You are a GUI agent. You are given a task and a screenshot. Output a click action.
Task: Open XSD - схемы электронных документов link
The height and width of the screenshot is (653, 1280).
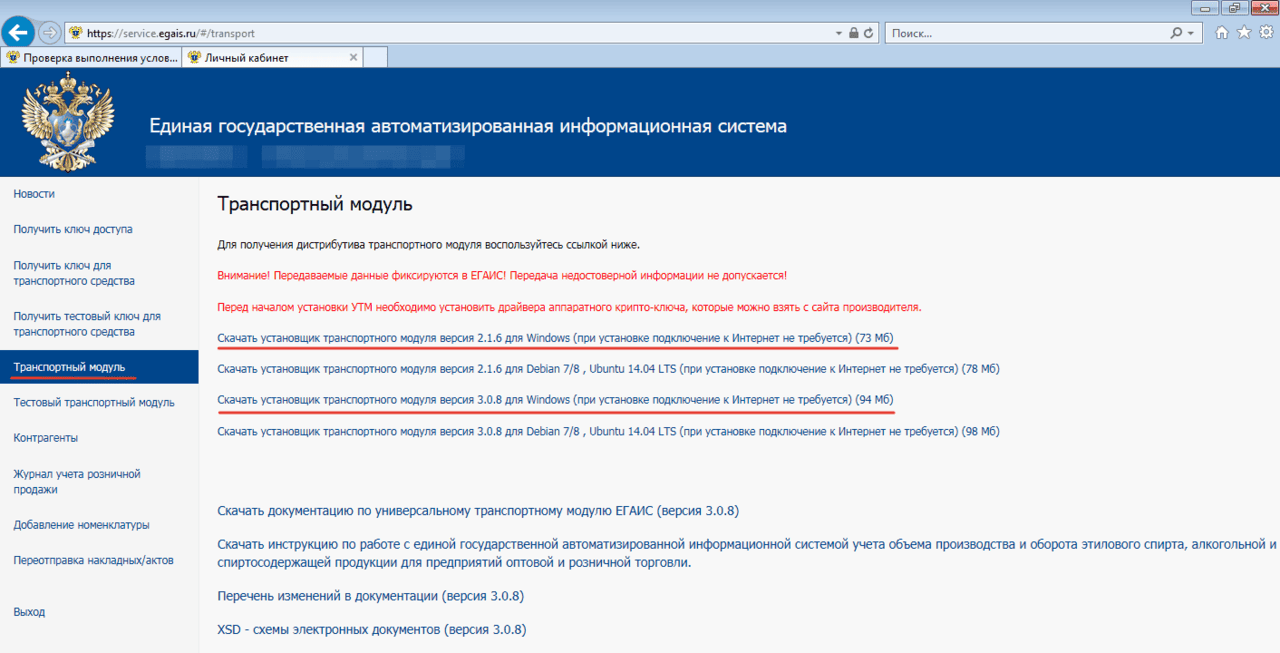pos(372,630)
